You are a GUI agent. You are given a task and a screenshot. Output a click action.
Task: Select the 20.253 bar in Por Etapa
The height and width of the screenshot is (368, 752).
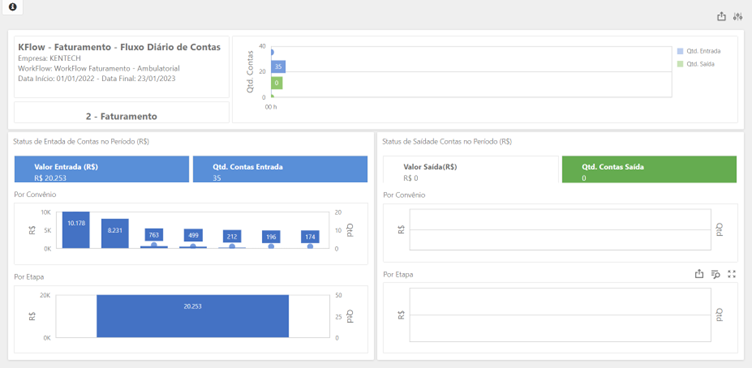[193, 316]
